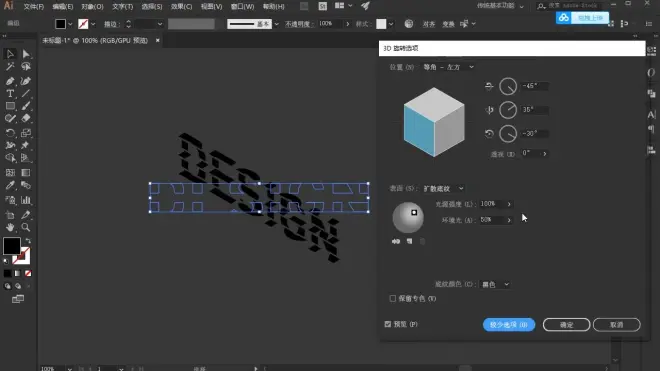The image size is (660, 371).
Task: Open the fill color dropdown in control bar
Action: pyautogui.click(x=70, y=24)
